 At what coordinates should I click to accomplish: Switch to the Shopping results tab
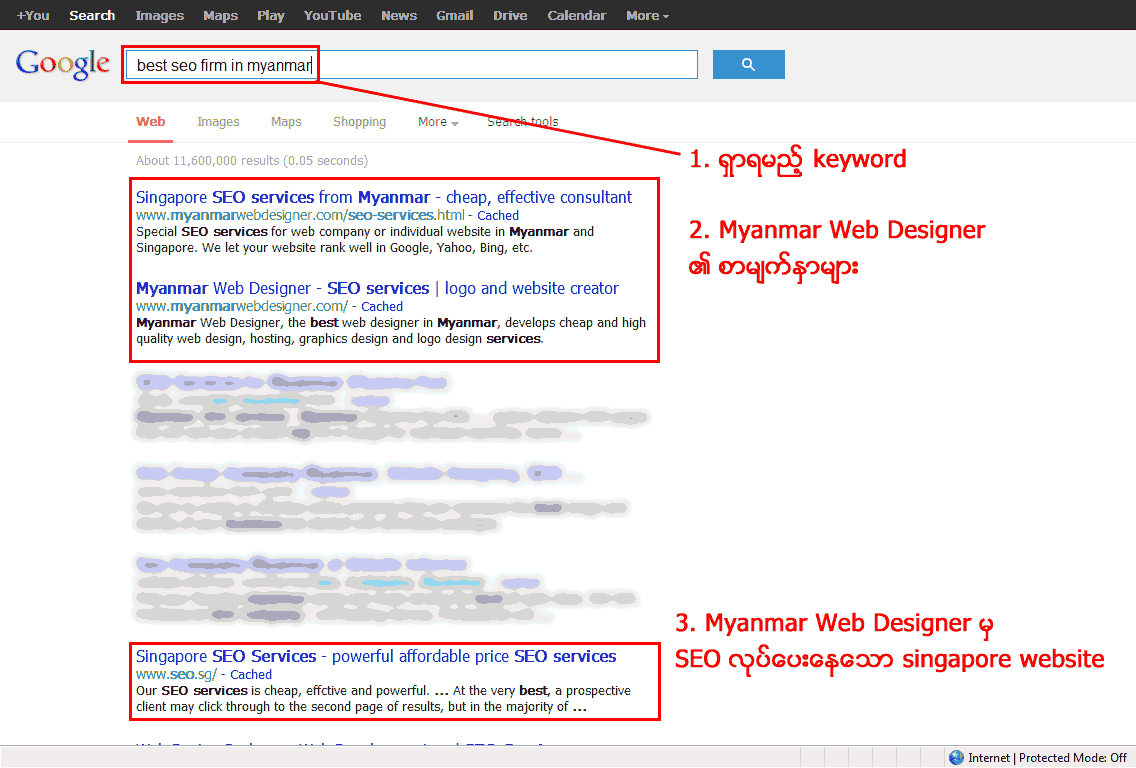(359, 122)
